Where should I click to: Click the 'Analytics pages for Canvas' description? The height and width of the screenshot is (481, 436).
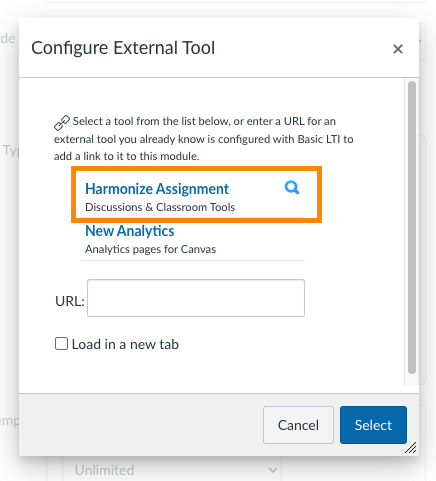[150, 249]
